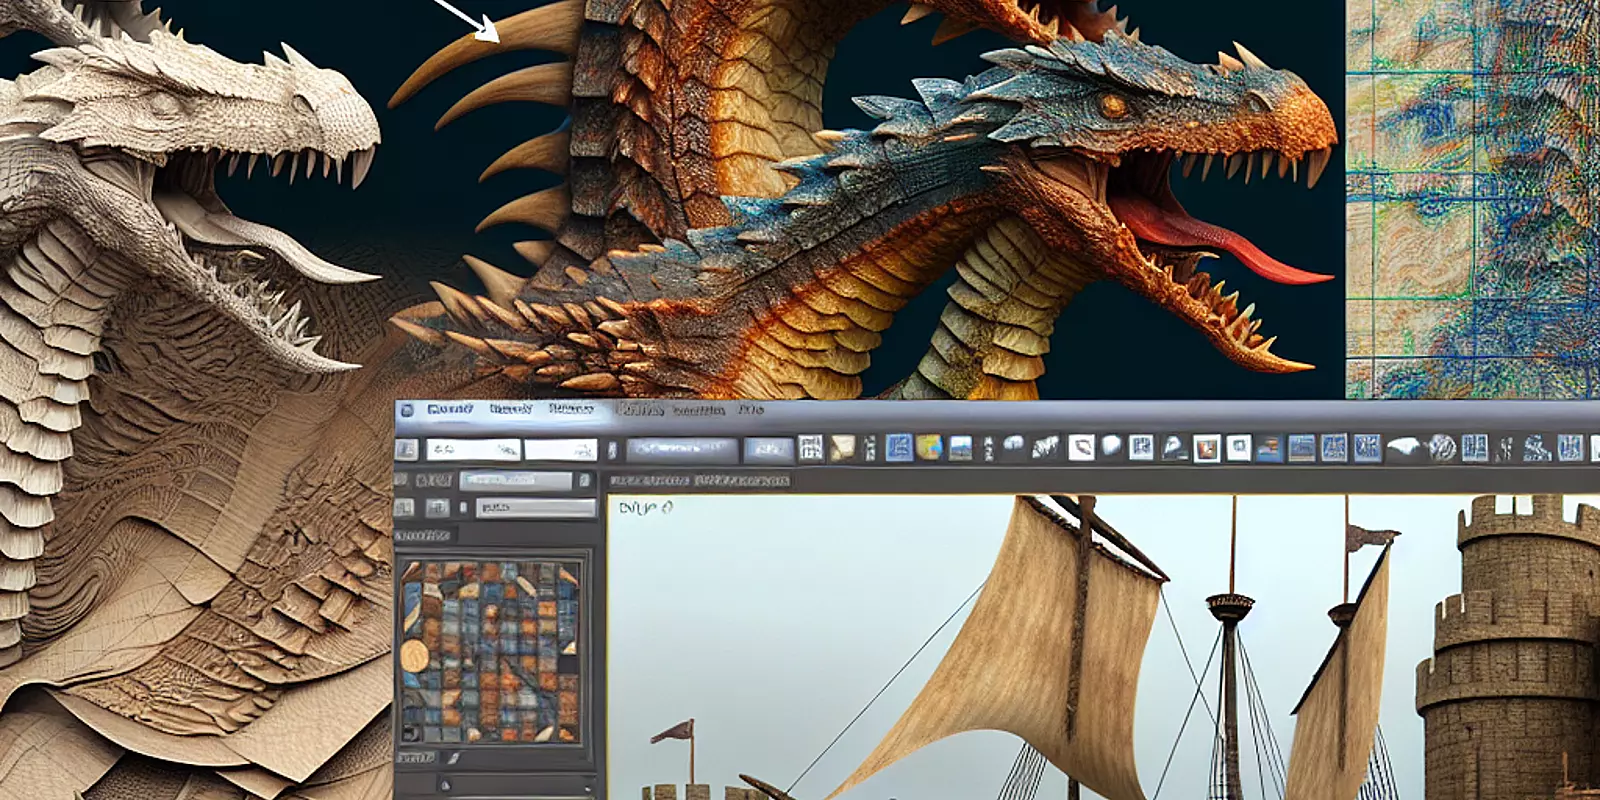Open the third menu bar item
This screenshot has width=1600, height=800.
tap(571, 410)
